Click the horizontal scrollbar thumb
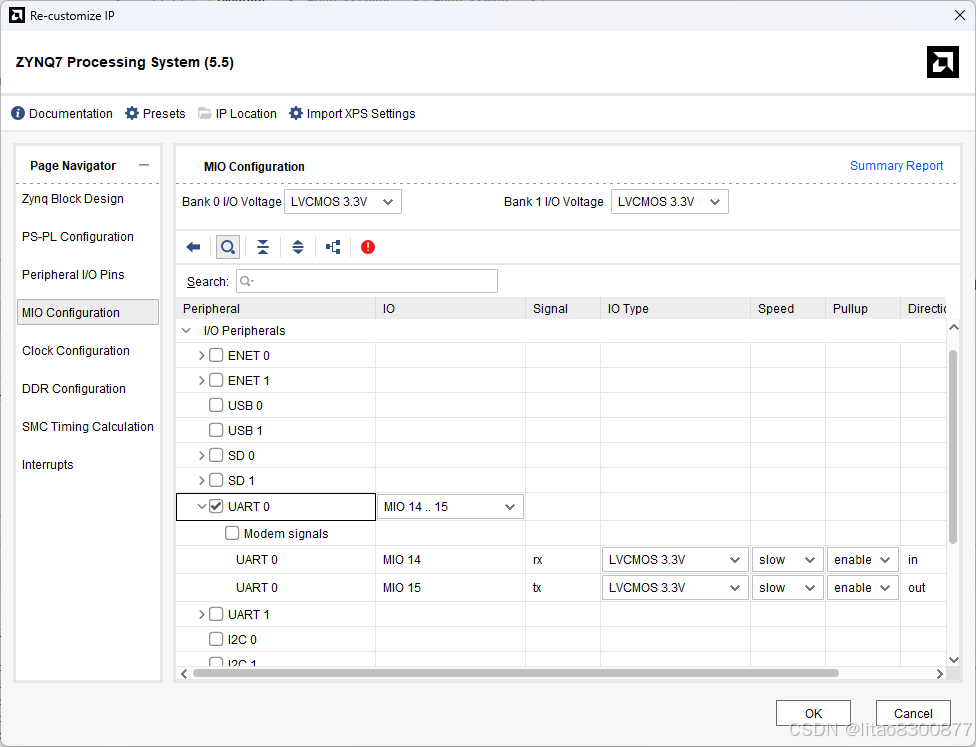Image resolution: width=976 pixels, height=747 pixels. click(515, 673)
